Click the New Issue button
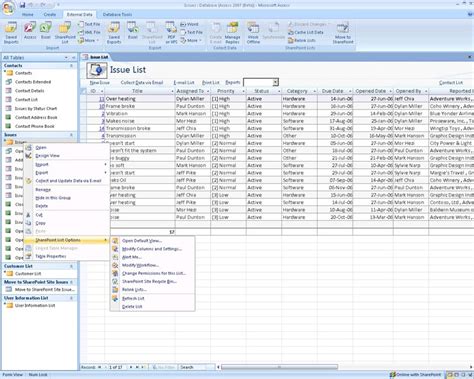The width and height of the screenshot is (474, 379). click(100, 83)
